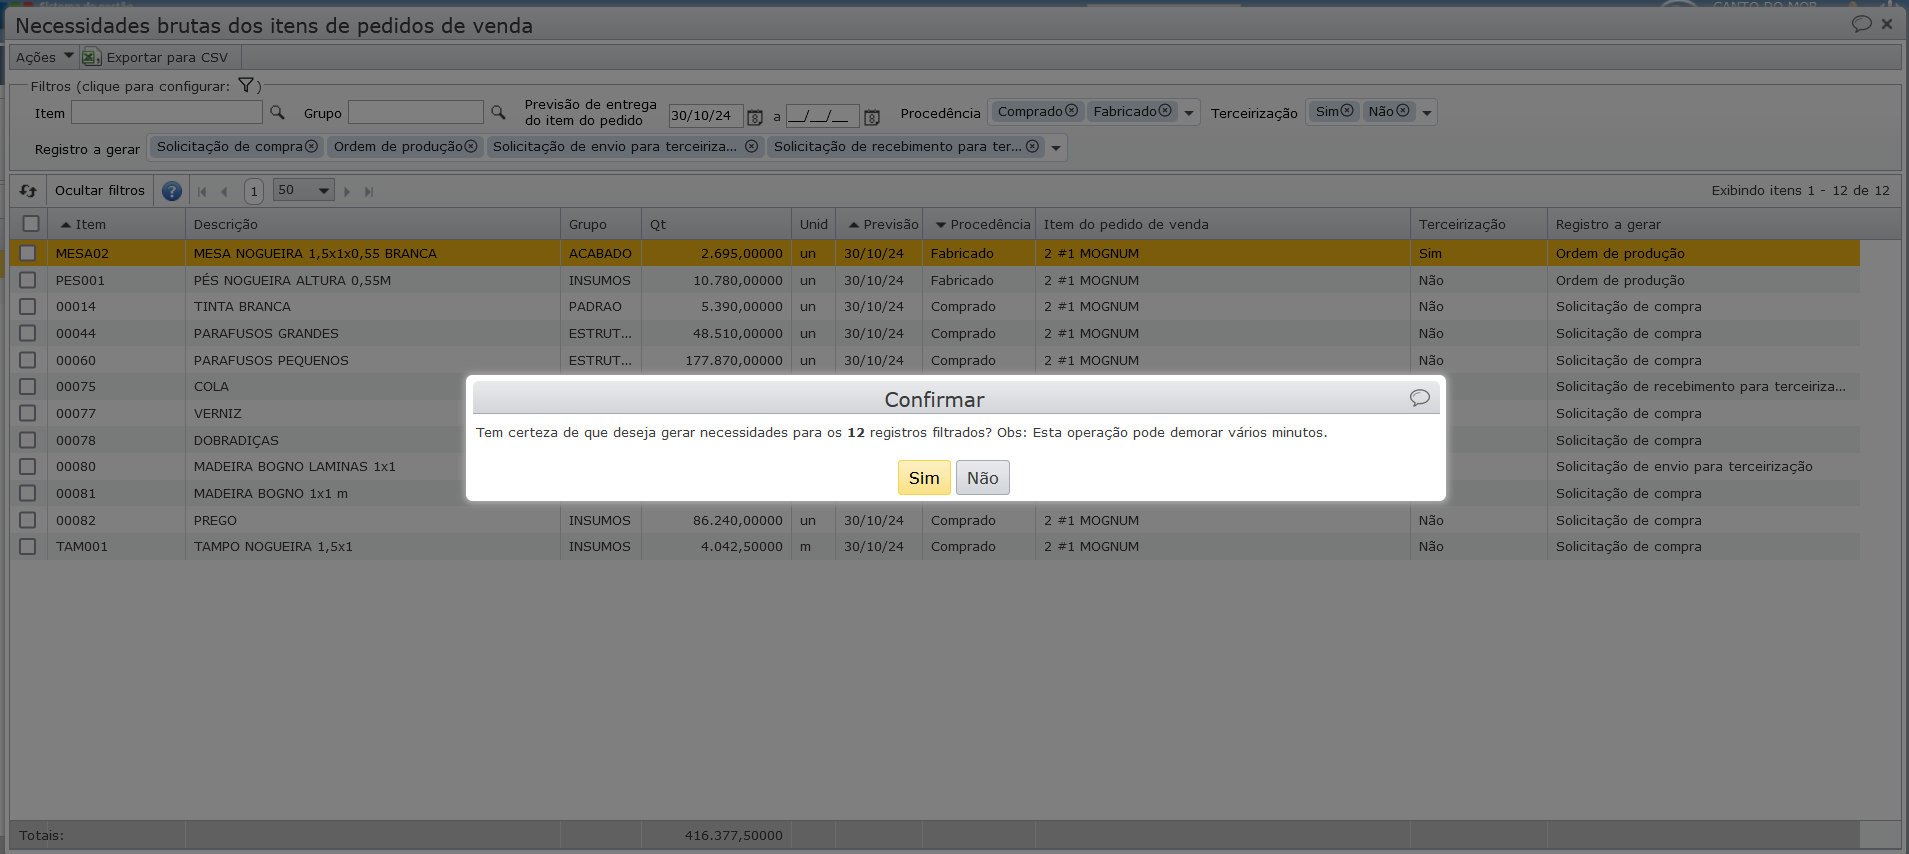Screen dimensions: 1909x854
Task: Open window comment bubble icon in title bar
Action: pyautogui.click(x=1861, y=24)
